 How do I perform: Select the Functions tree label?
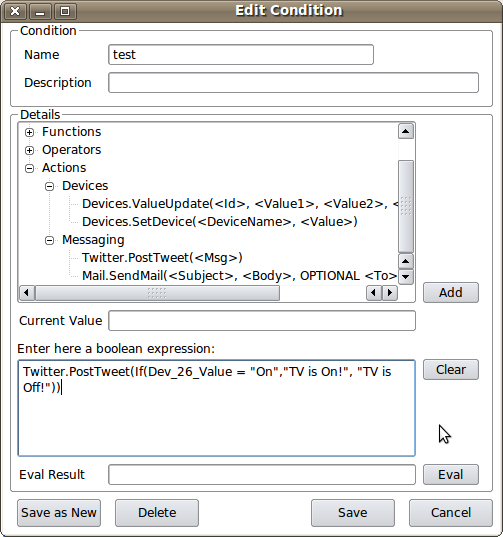(x=72, y=132)
